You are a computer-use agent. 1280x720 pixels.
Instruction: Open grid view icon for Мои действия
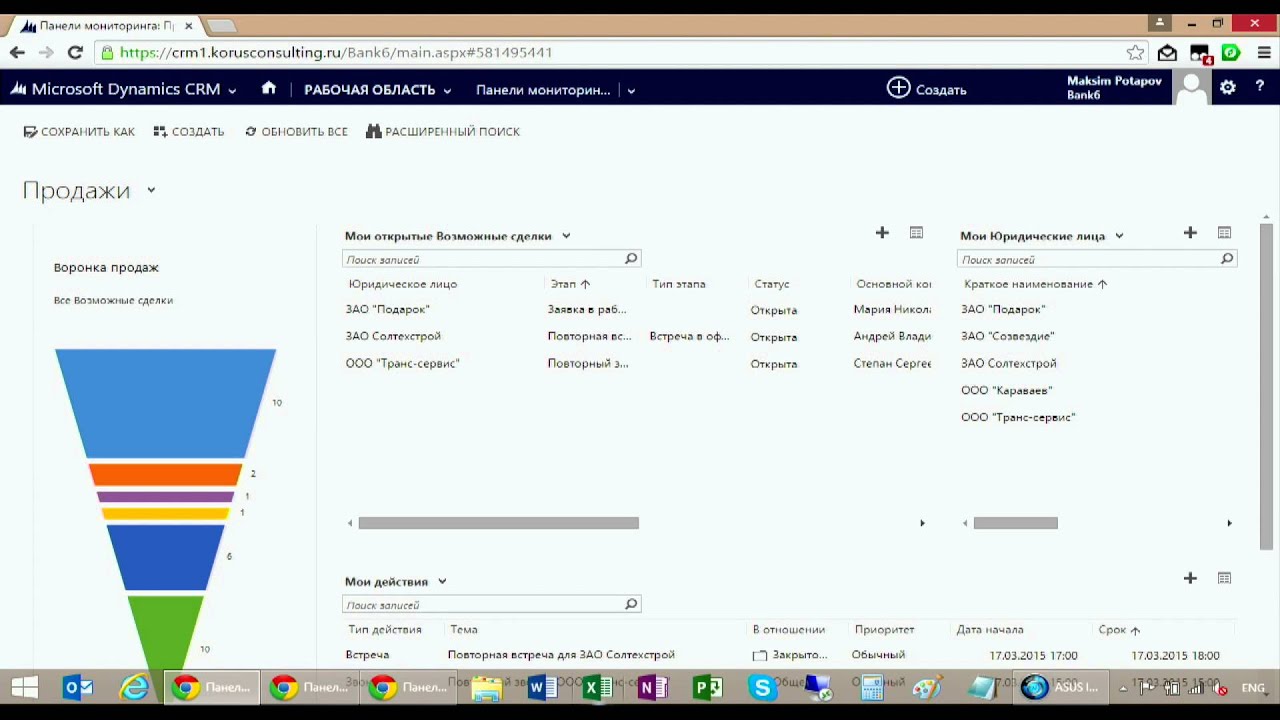point(1224,578)
